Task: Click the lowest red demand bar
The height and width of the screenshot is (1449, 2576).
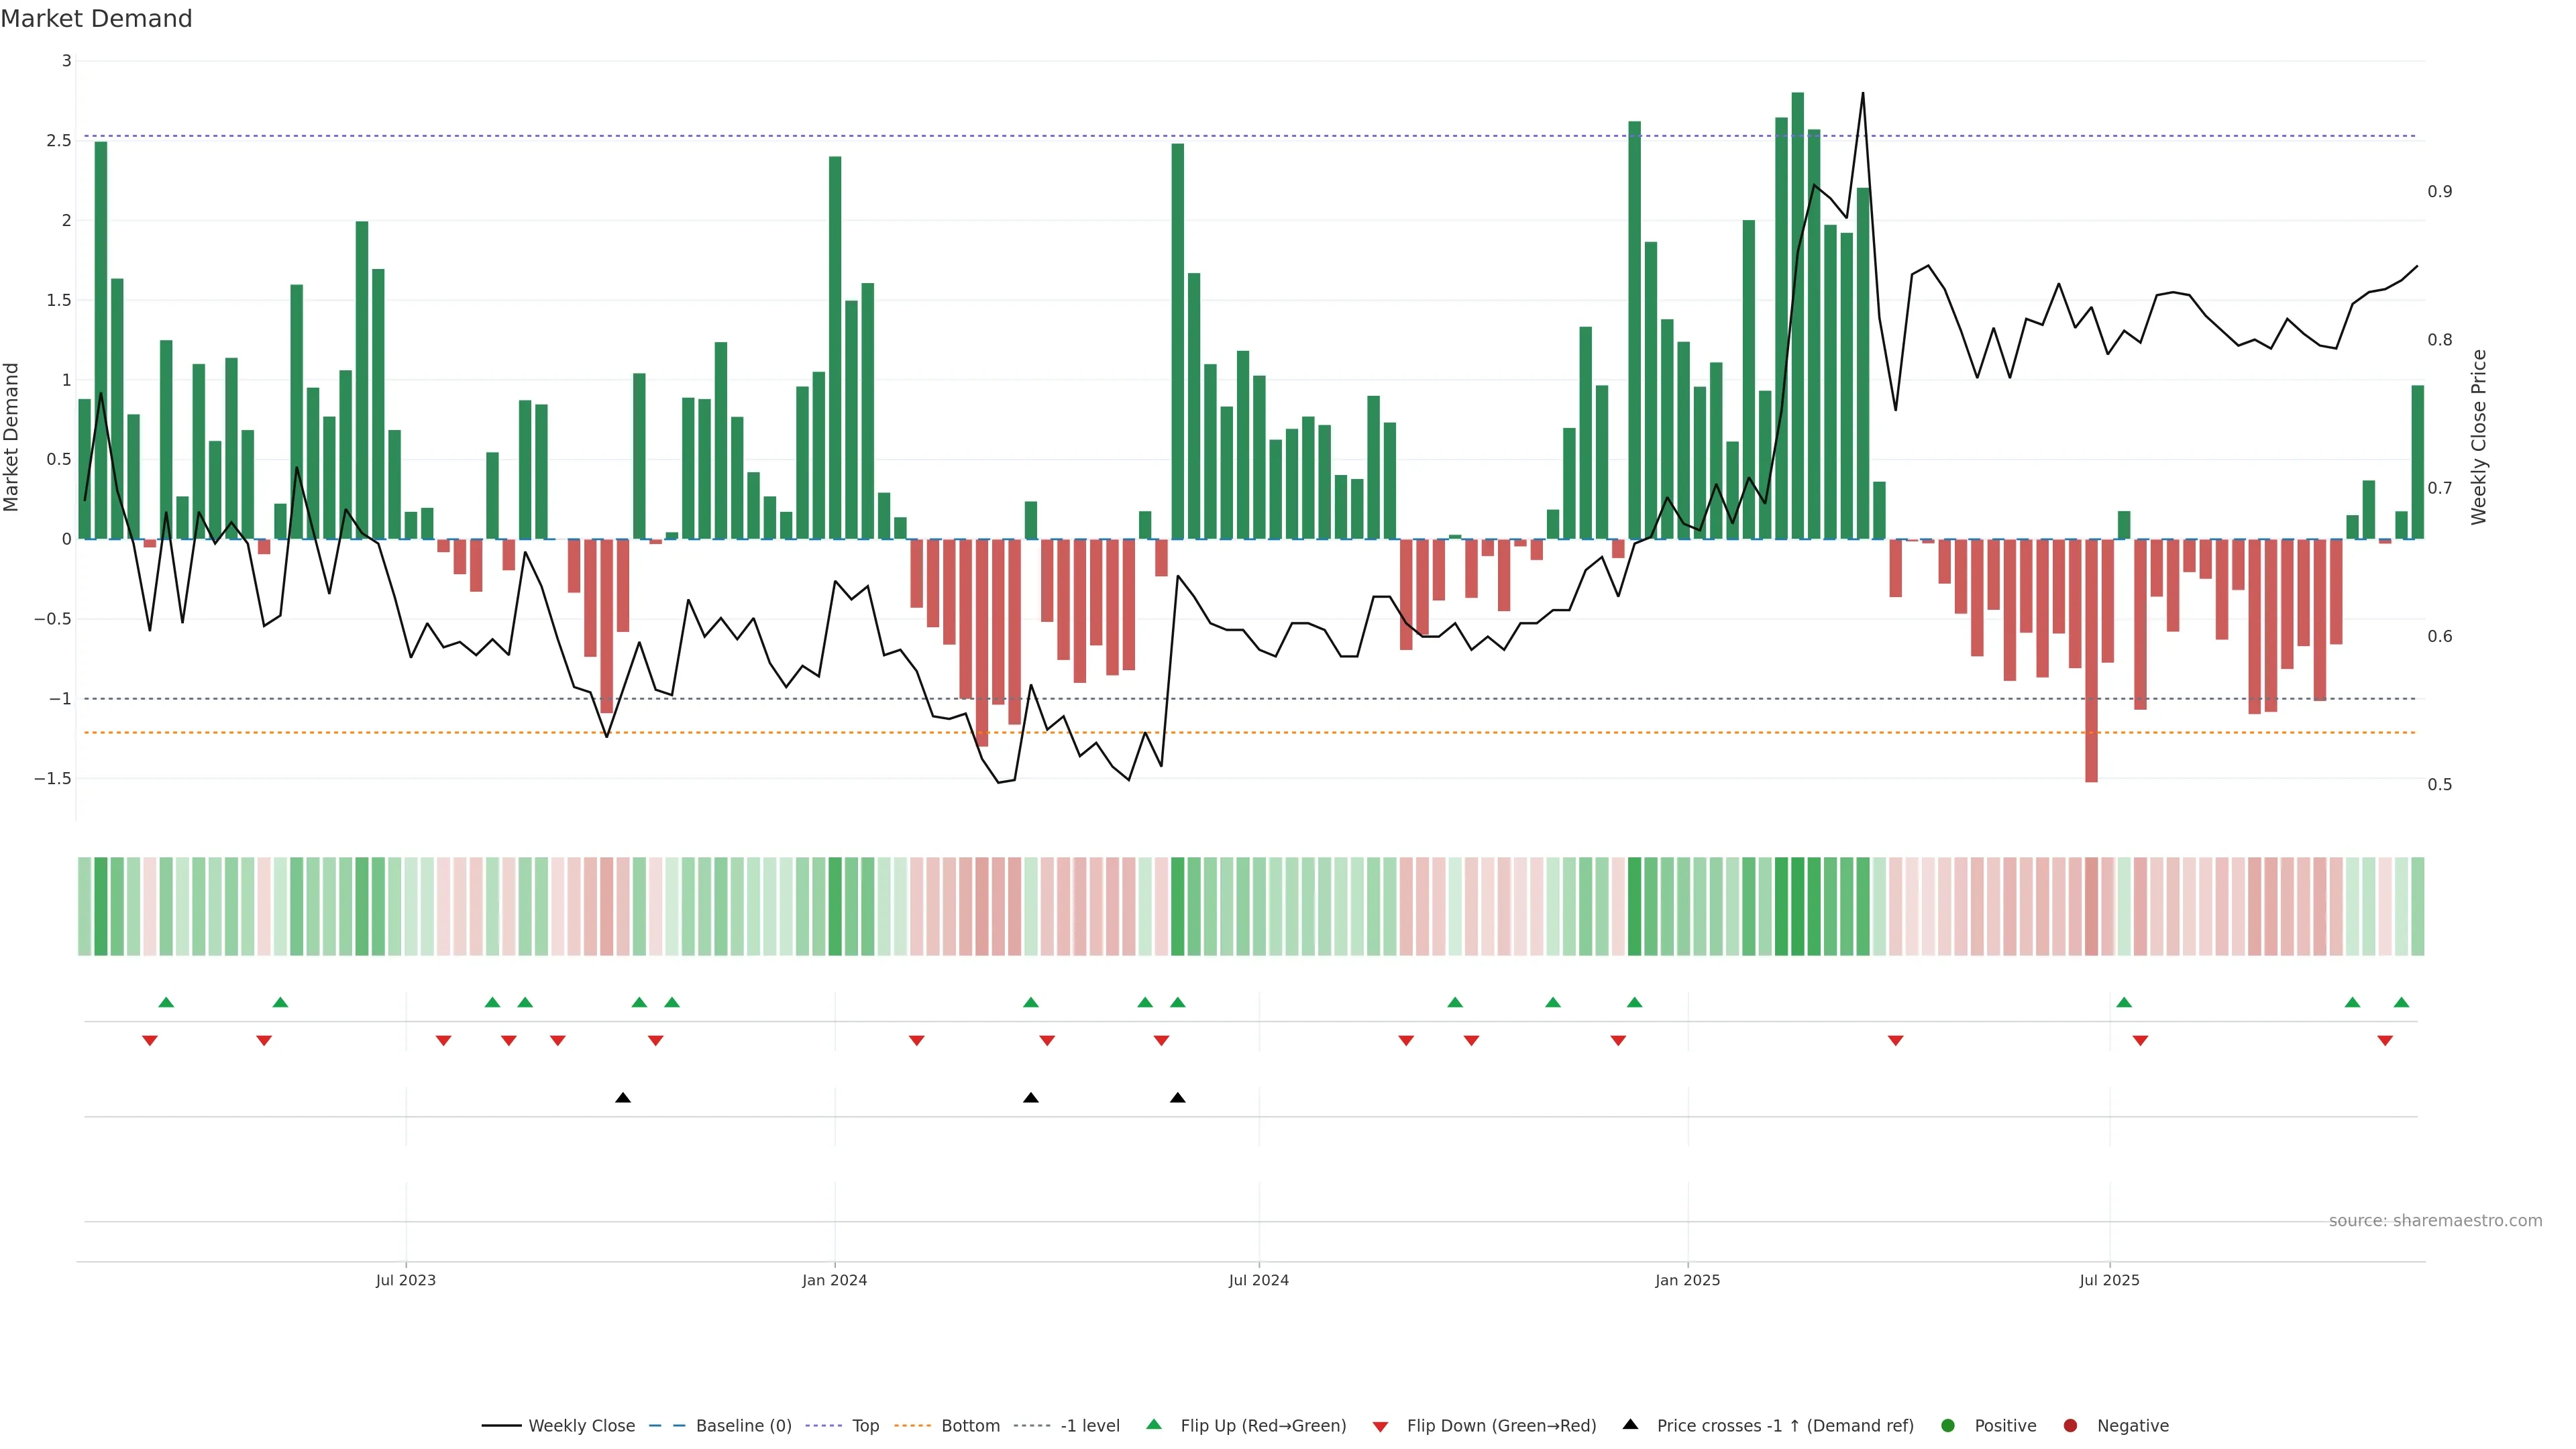Action: click(x=2091, y=660)
